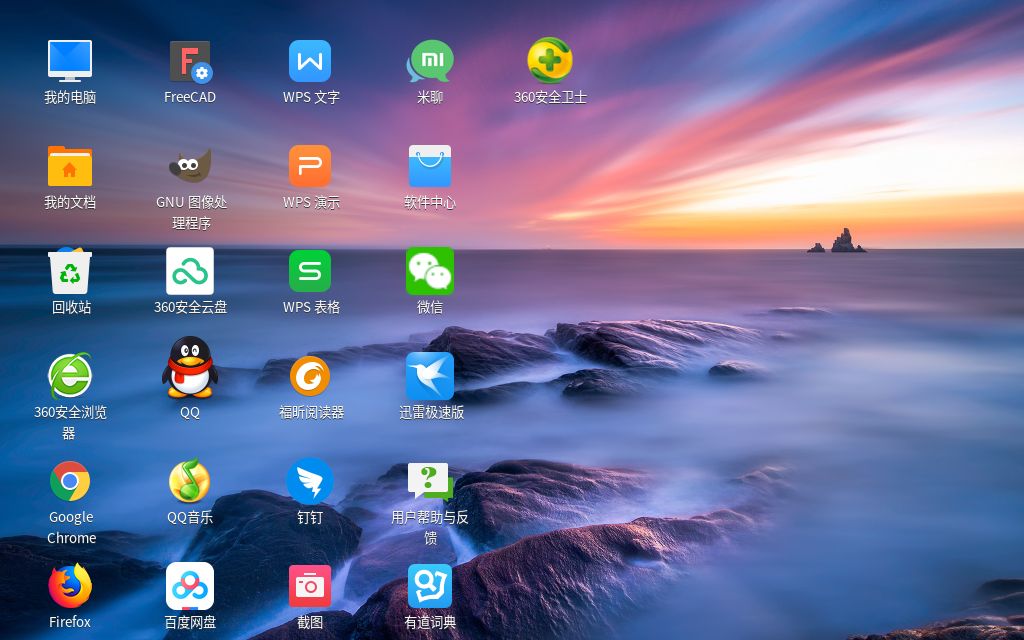The height and width of the screenshot is (640, 1024).
Task: Open 福昕阅读器 PDF reader icon
Action: [310, 376]
